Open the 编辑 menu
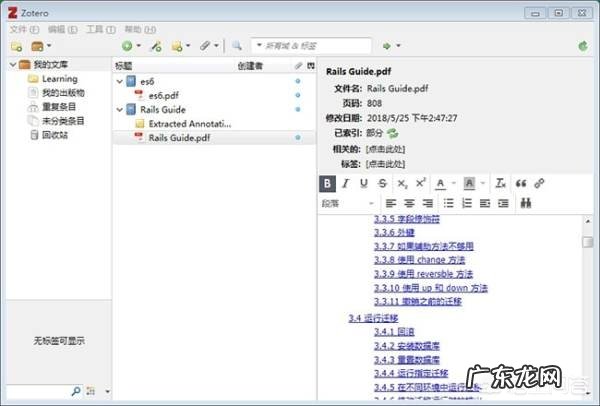Viewport: 600px width, 406px height. click(x=62, y=29)
